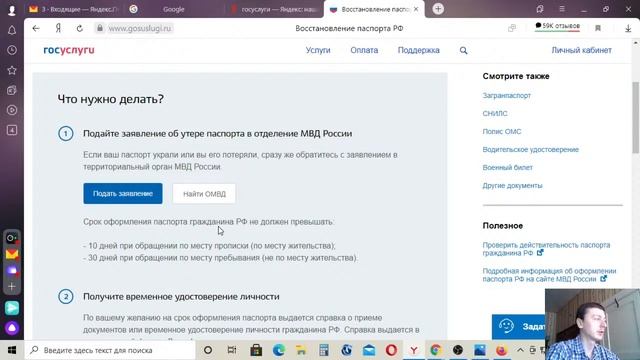Open the search magnifier on Gosuslugi header
Image resolution: width=640 pixels, height=360 pixels.
click(463, 50)
